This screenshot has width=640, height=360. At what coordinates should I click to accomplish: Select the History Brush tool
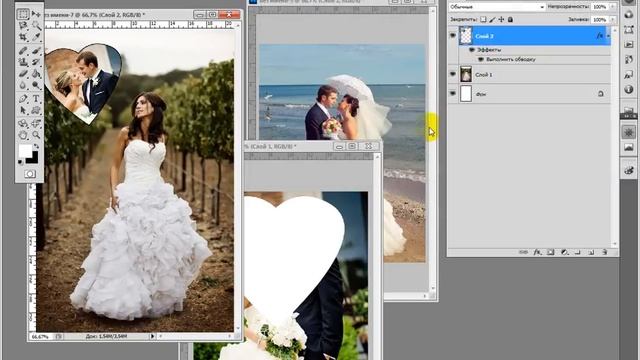coord(36,62)
